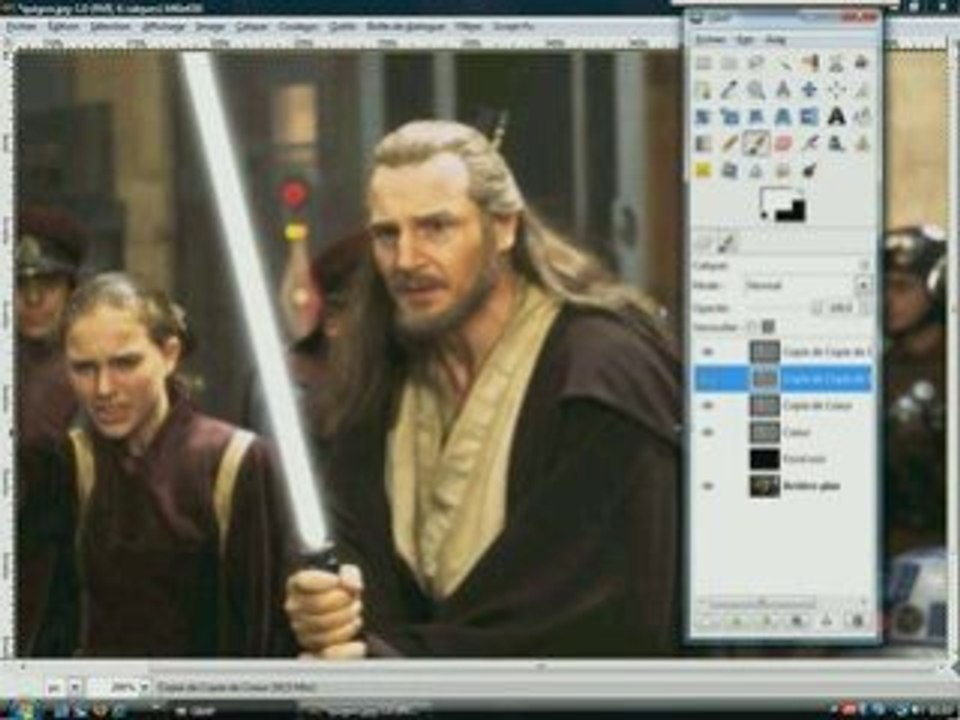
Task: Select the Select by Color tool
Action: point(809,63)
